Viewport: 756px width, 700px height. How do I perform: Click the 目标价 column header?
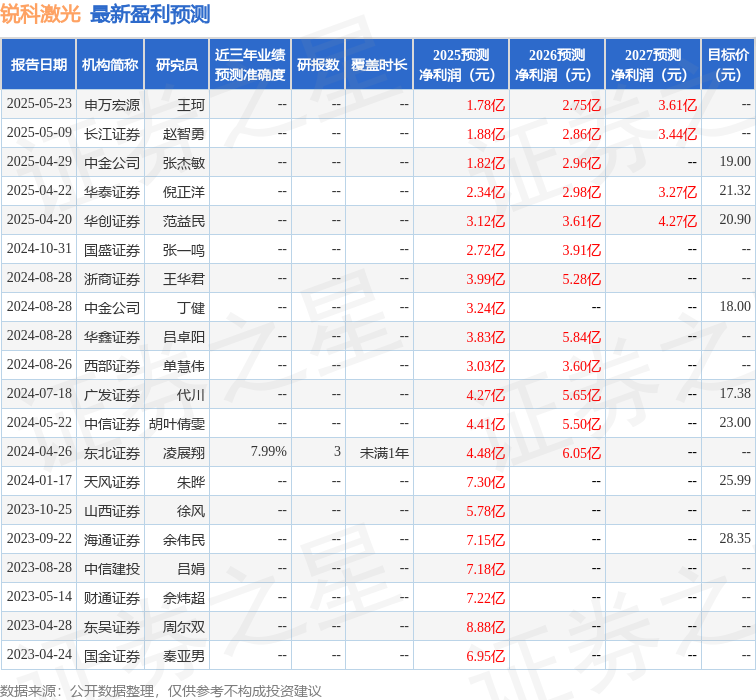(728, 65)
